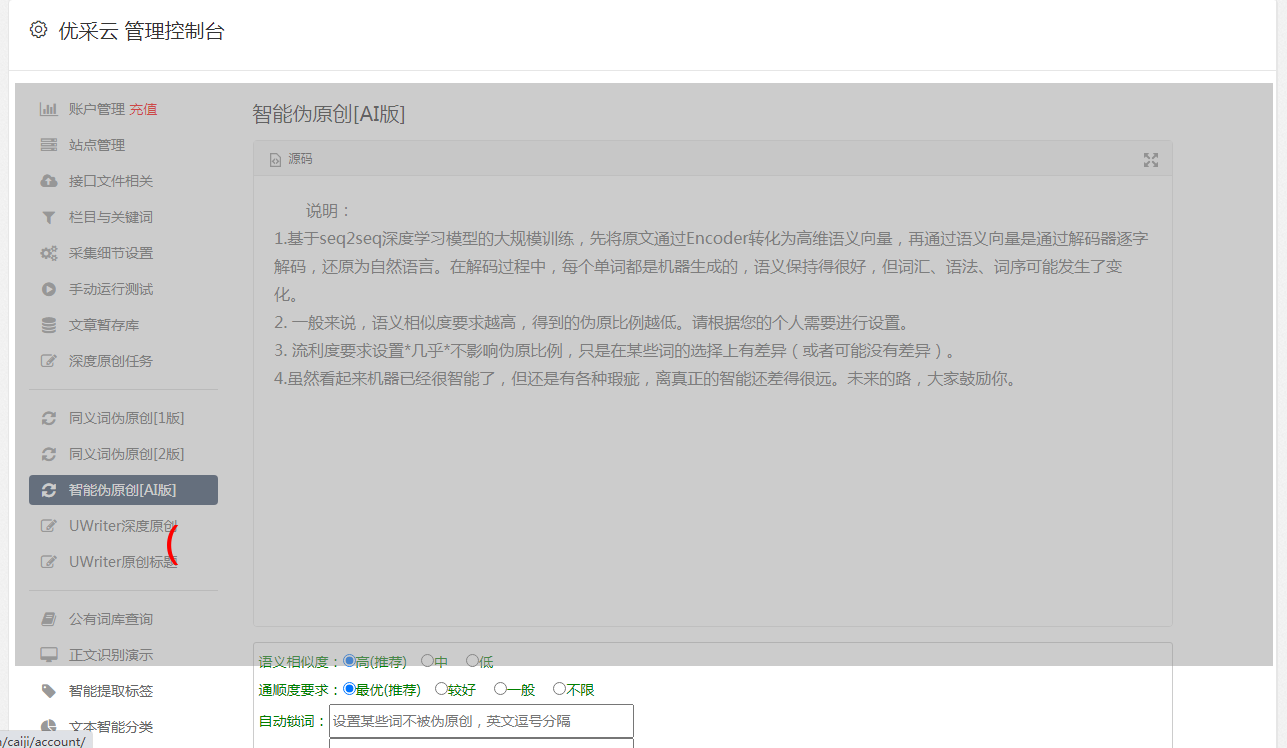Click inside the editor text area
The image size is (1287, 748).
tap(712, 401)
